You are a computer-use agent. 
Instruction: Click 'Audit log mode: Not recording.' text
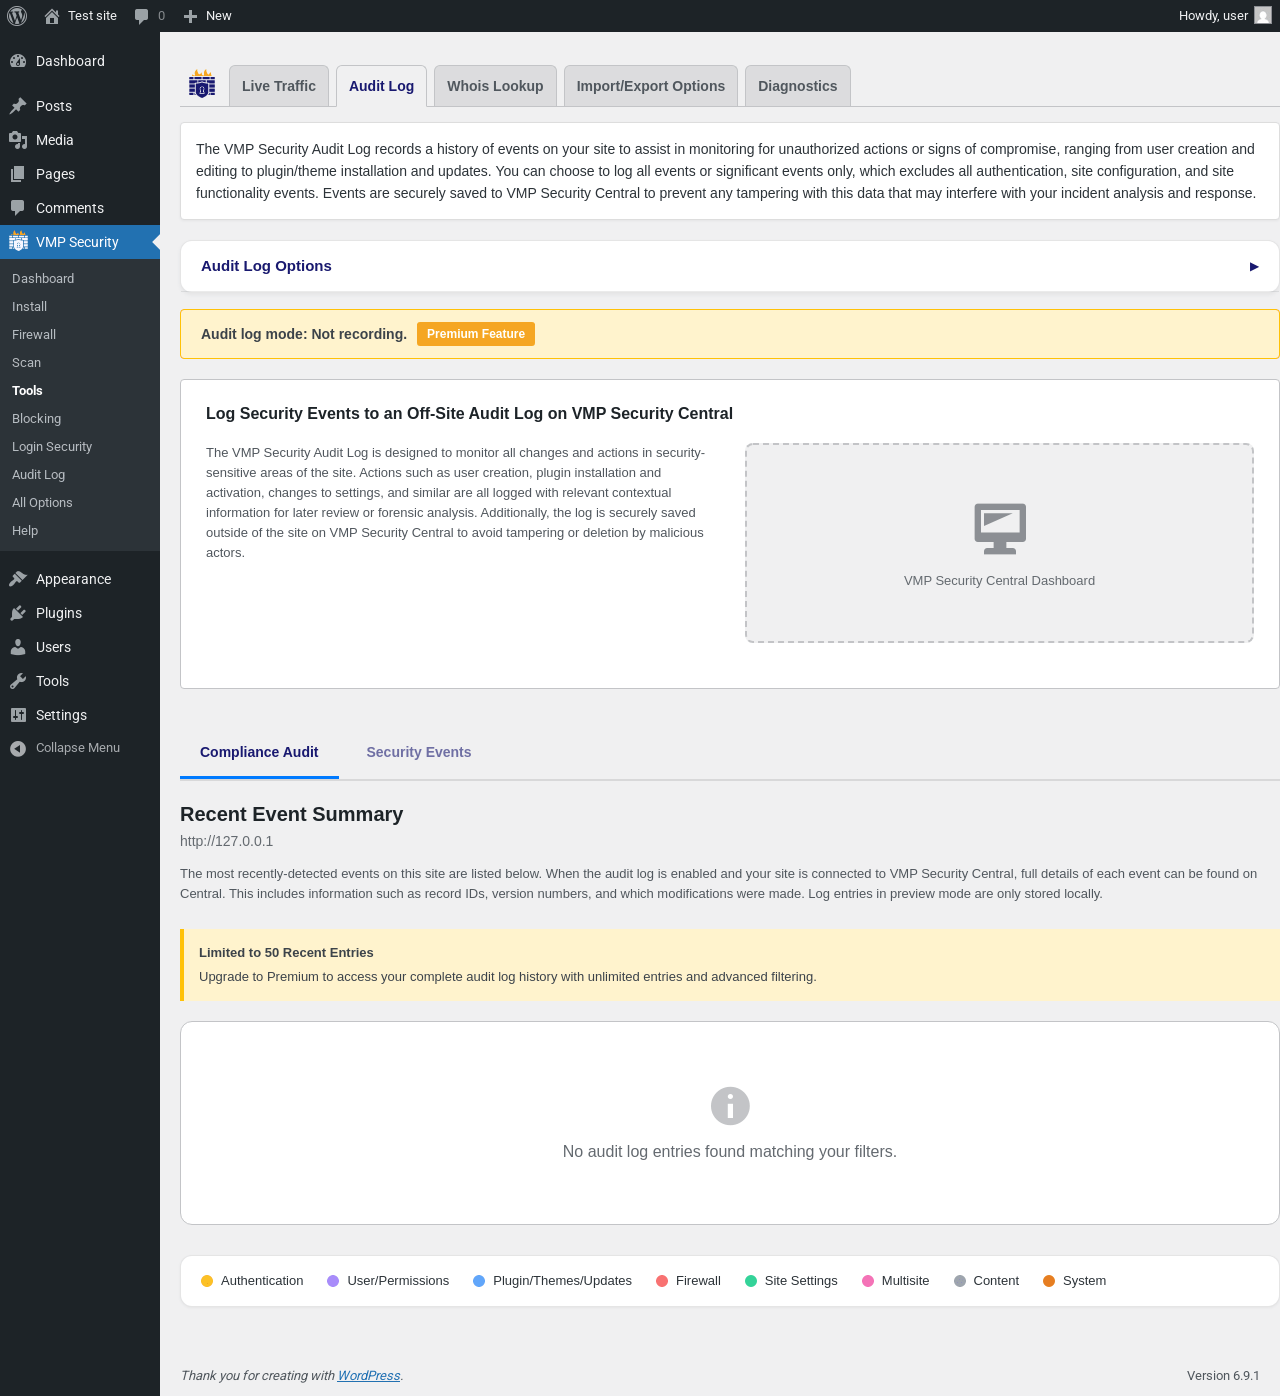tap(304, 334)
